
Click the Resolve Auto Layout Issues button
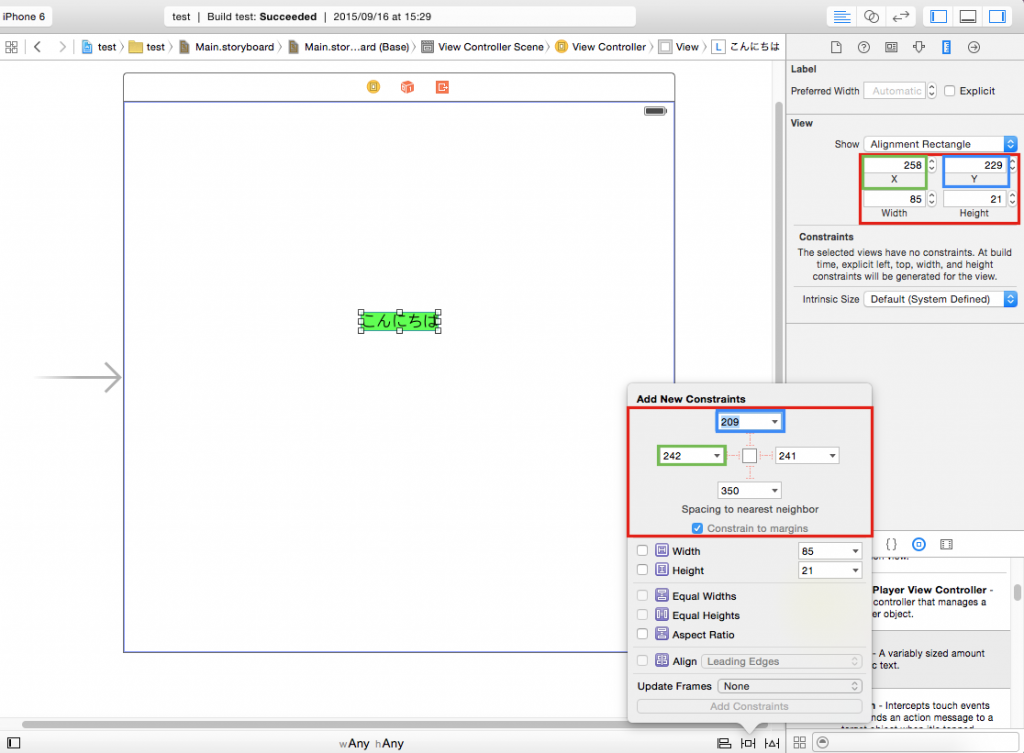772,743
